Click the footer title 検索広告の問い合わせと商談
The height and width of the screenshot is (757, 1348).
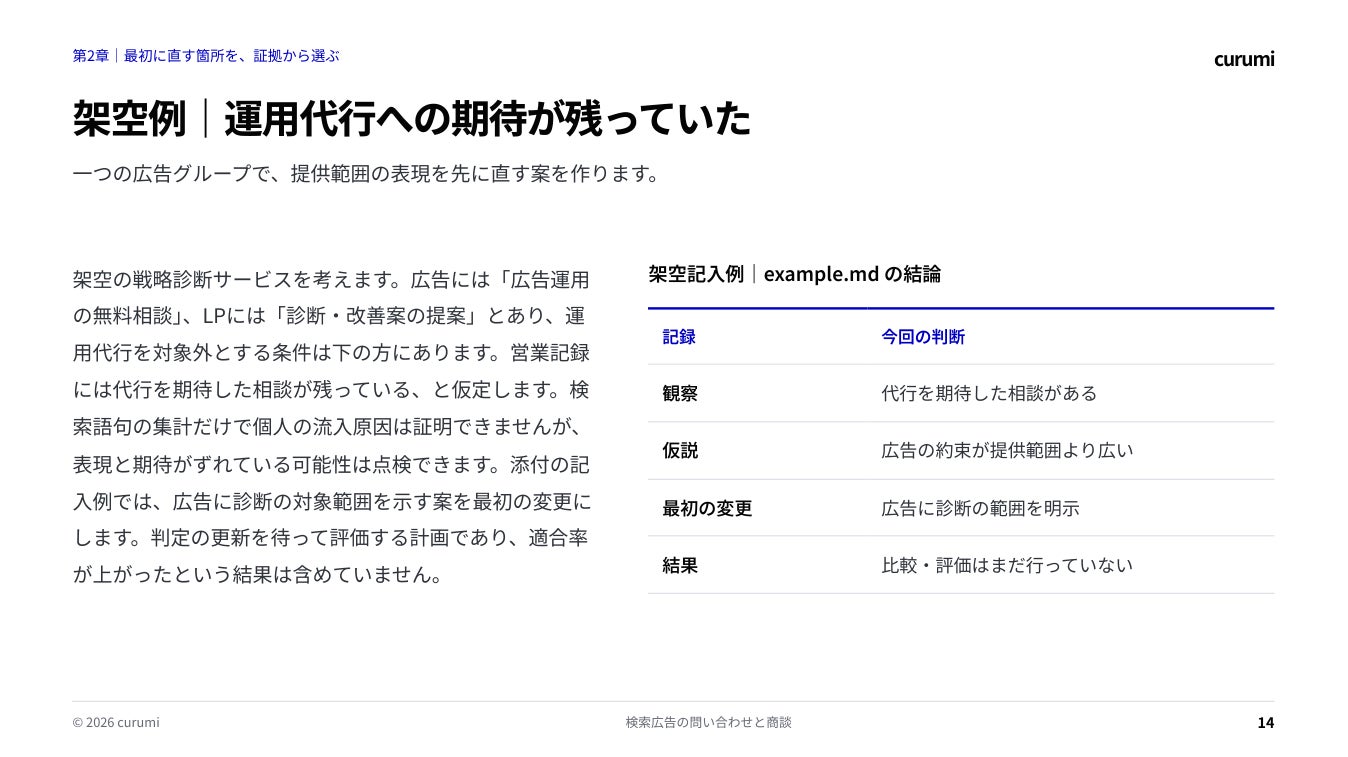point(708,722)
